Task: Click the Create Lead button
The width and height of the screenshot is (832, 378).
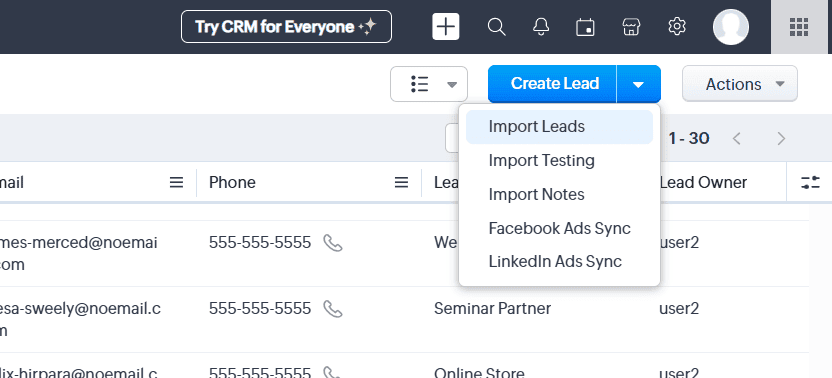Action: coord(552,84)
